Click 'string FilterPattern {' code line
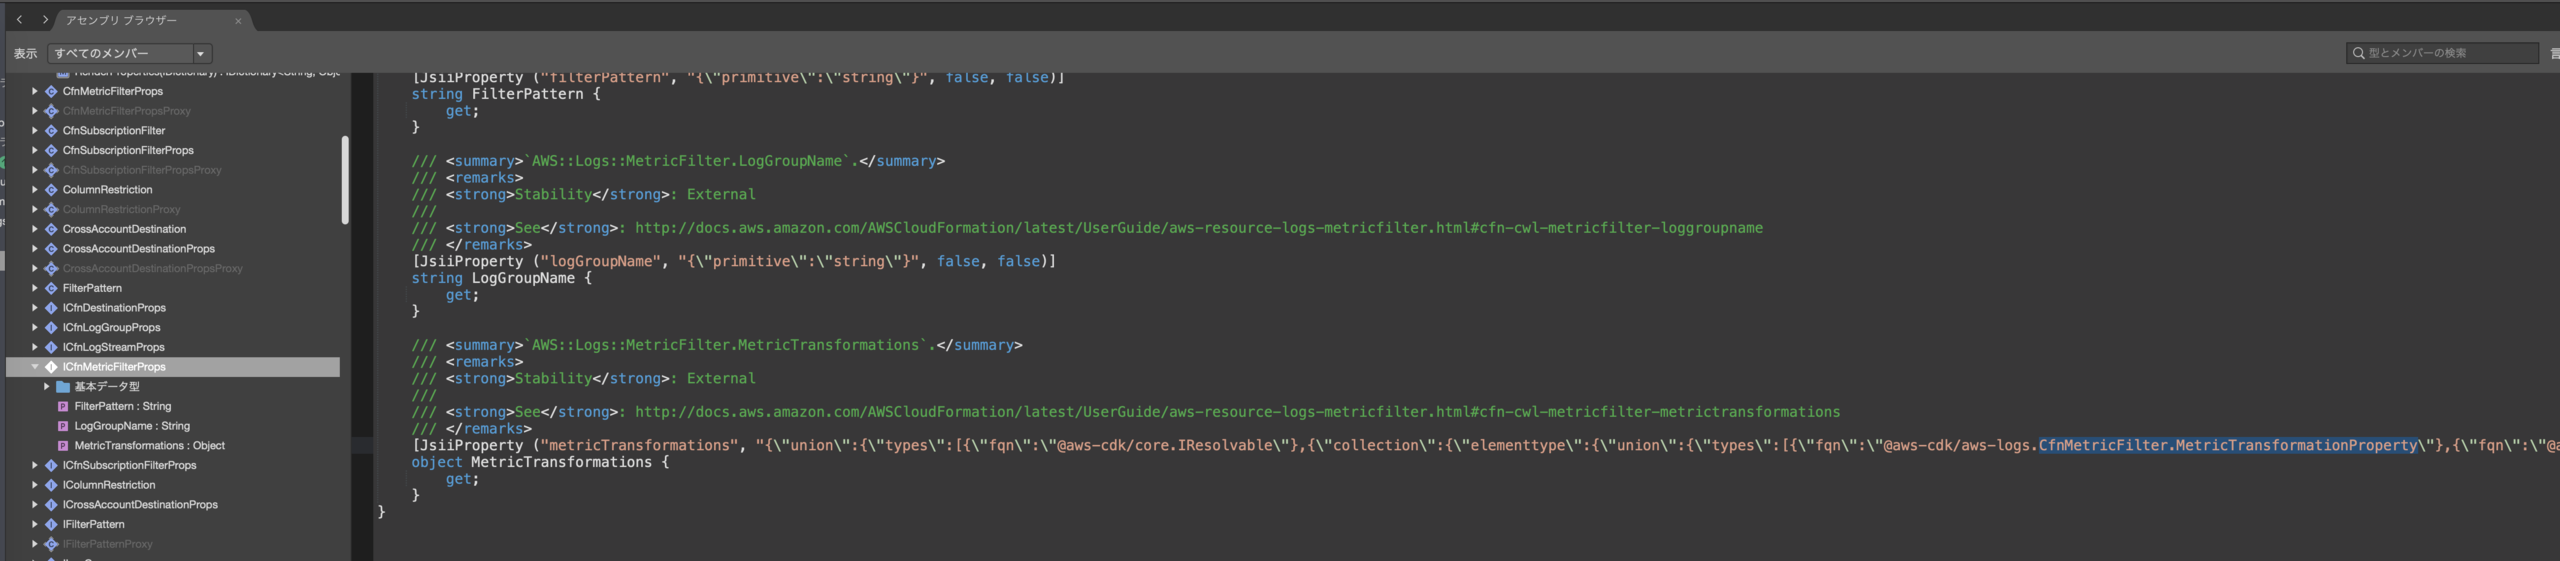 coord(506,94)
